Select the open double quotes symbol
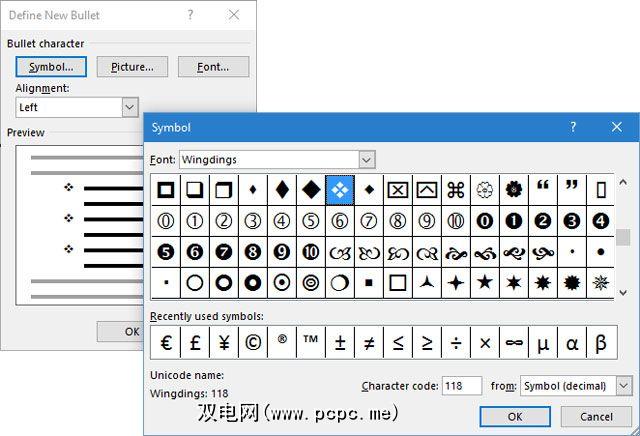Screen dimensions: 640x436 543,189
